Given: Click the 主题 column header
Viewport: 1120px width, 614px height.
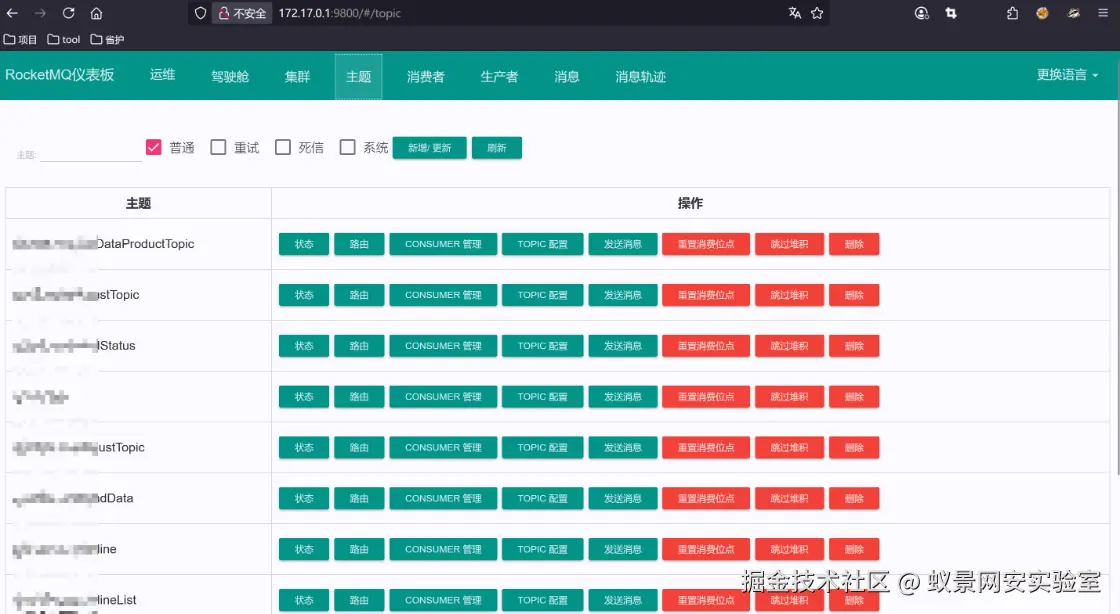Looking at the screenshot, I should pos(138,203).
